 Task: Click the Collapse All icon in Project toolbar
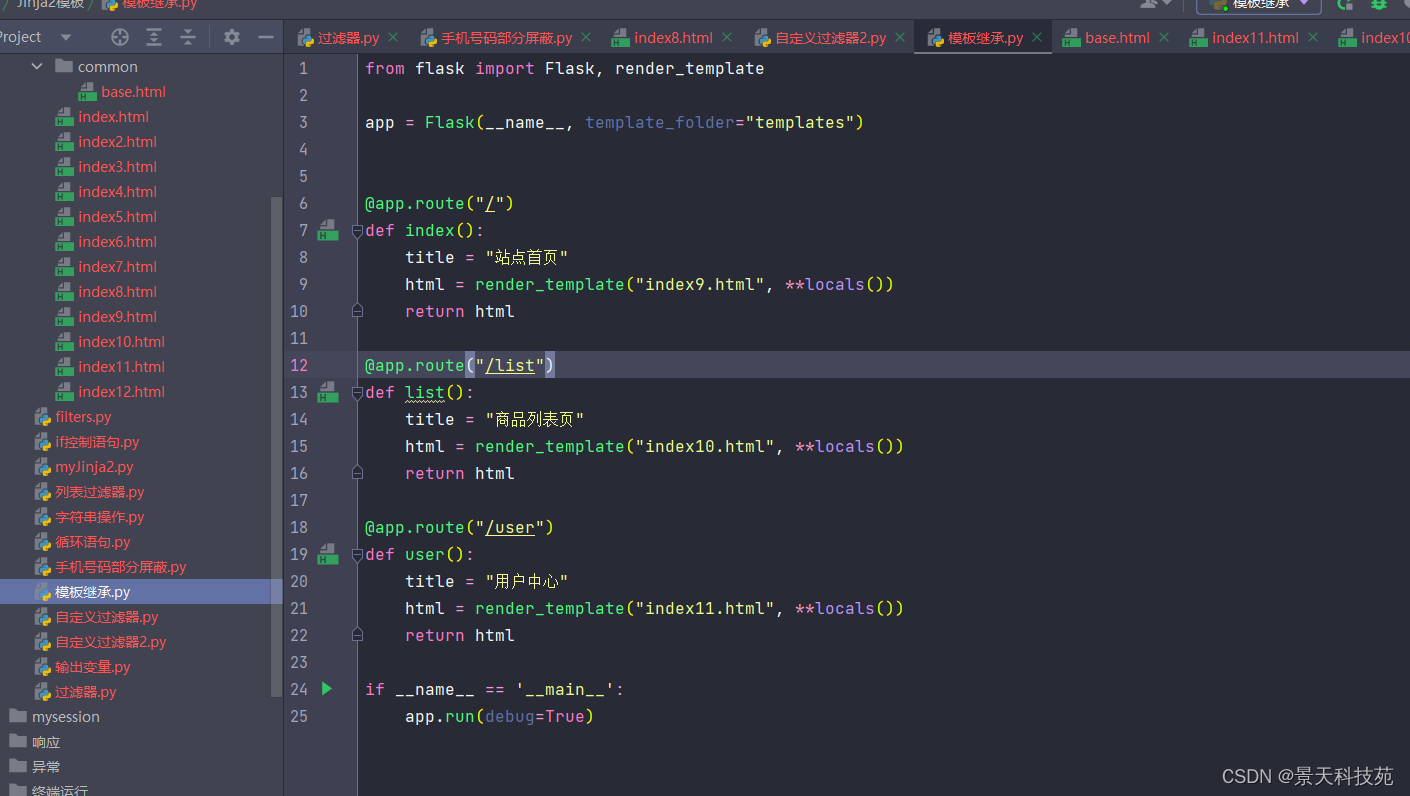pyautogui.click(x=188, y=37)
